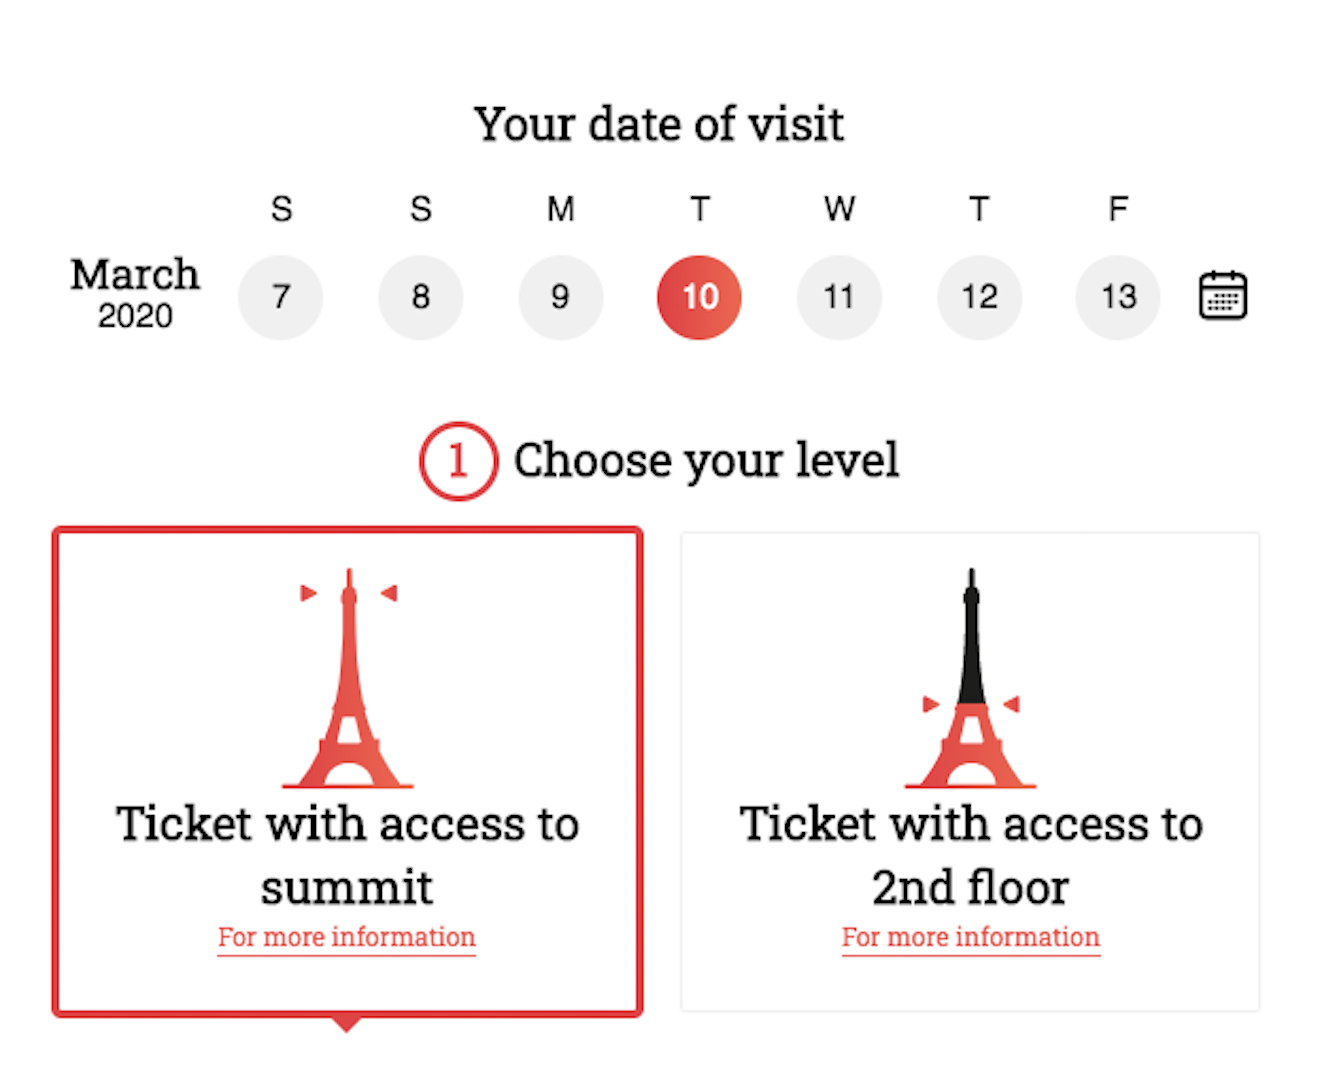Click the left arrow marker beside the summit tower
The height and width of the screenshot is (1076, 1320).
coord(307,592)
